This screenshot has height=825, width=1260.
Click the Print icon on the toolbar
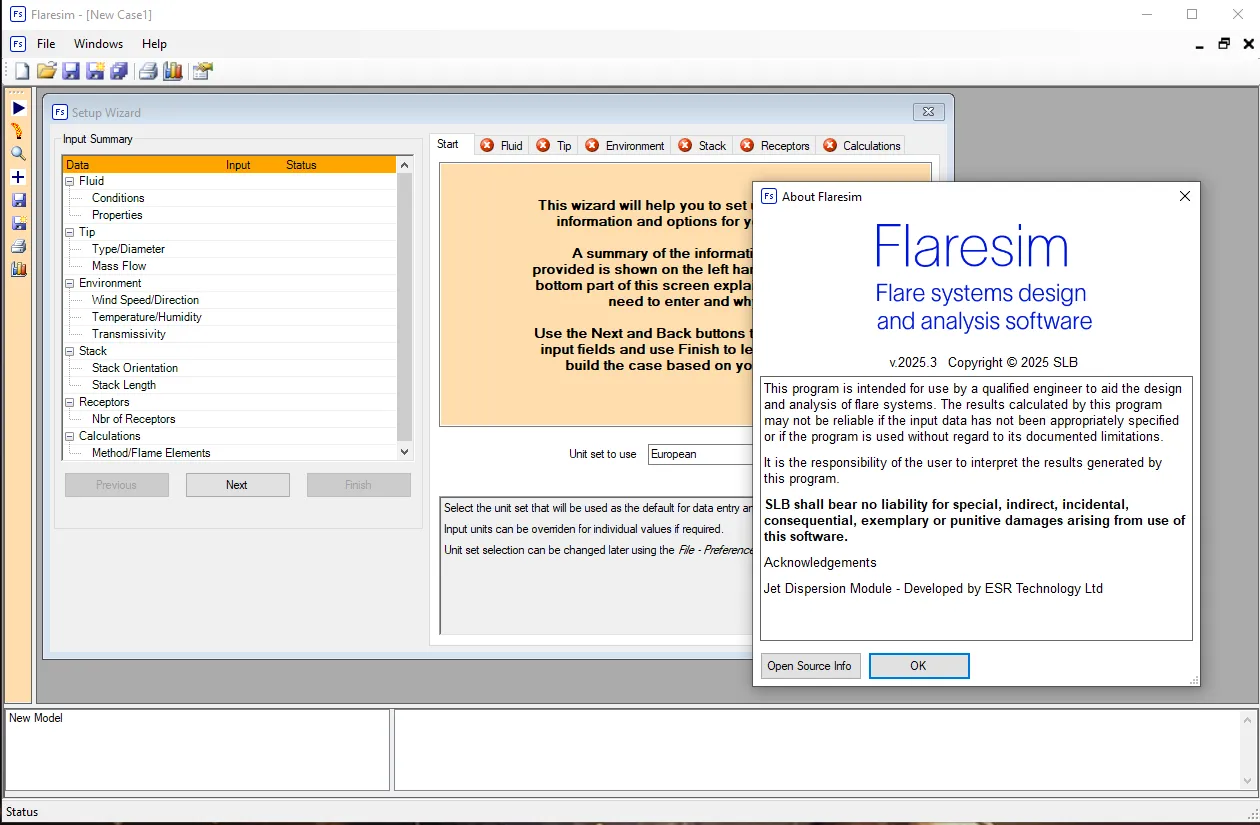(x=147, y=71)
